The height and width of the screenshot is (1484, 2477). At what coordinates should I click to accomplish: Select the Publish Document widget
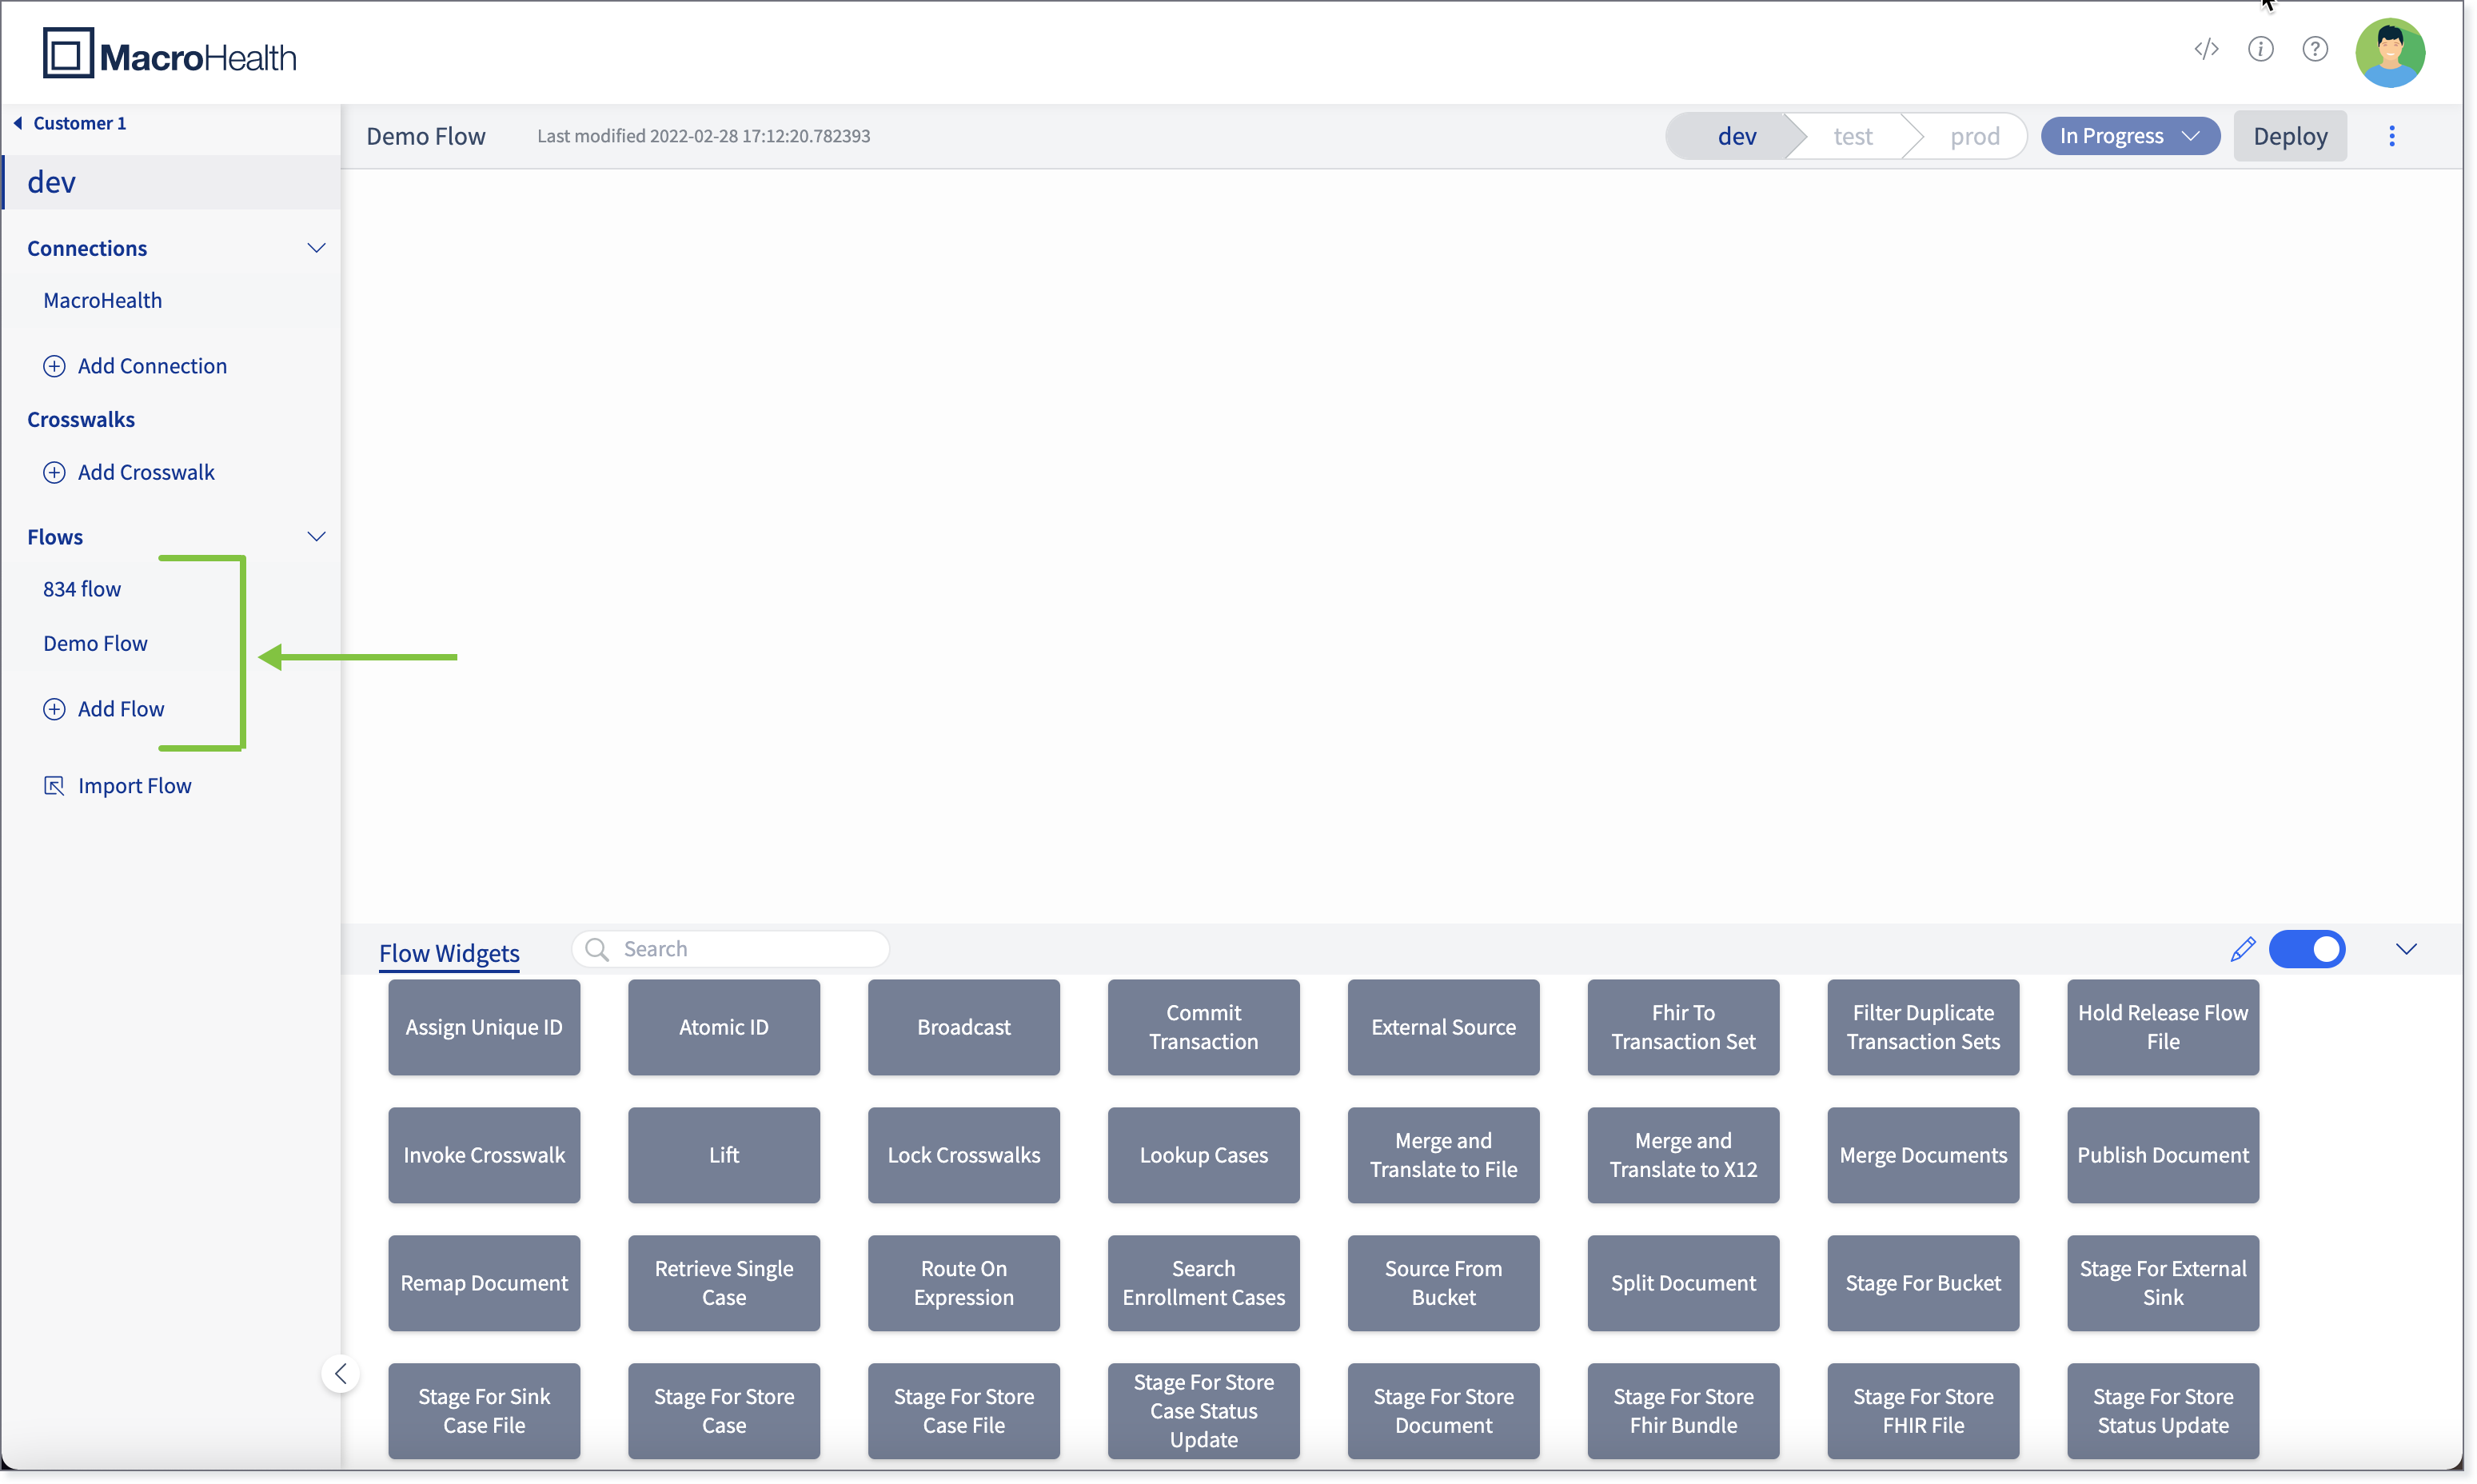[2164, 1155]
